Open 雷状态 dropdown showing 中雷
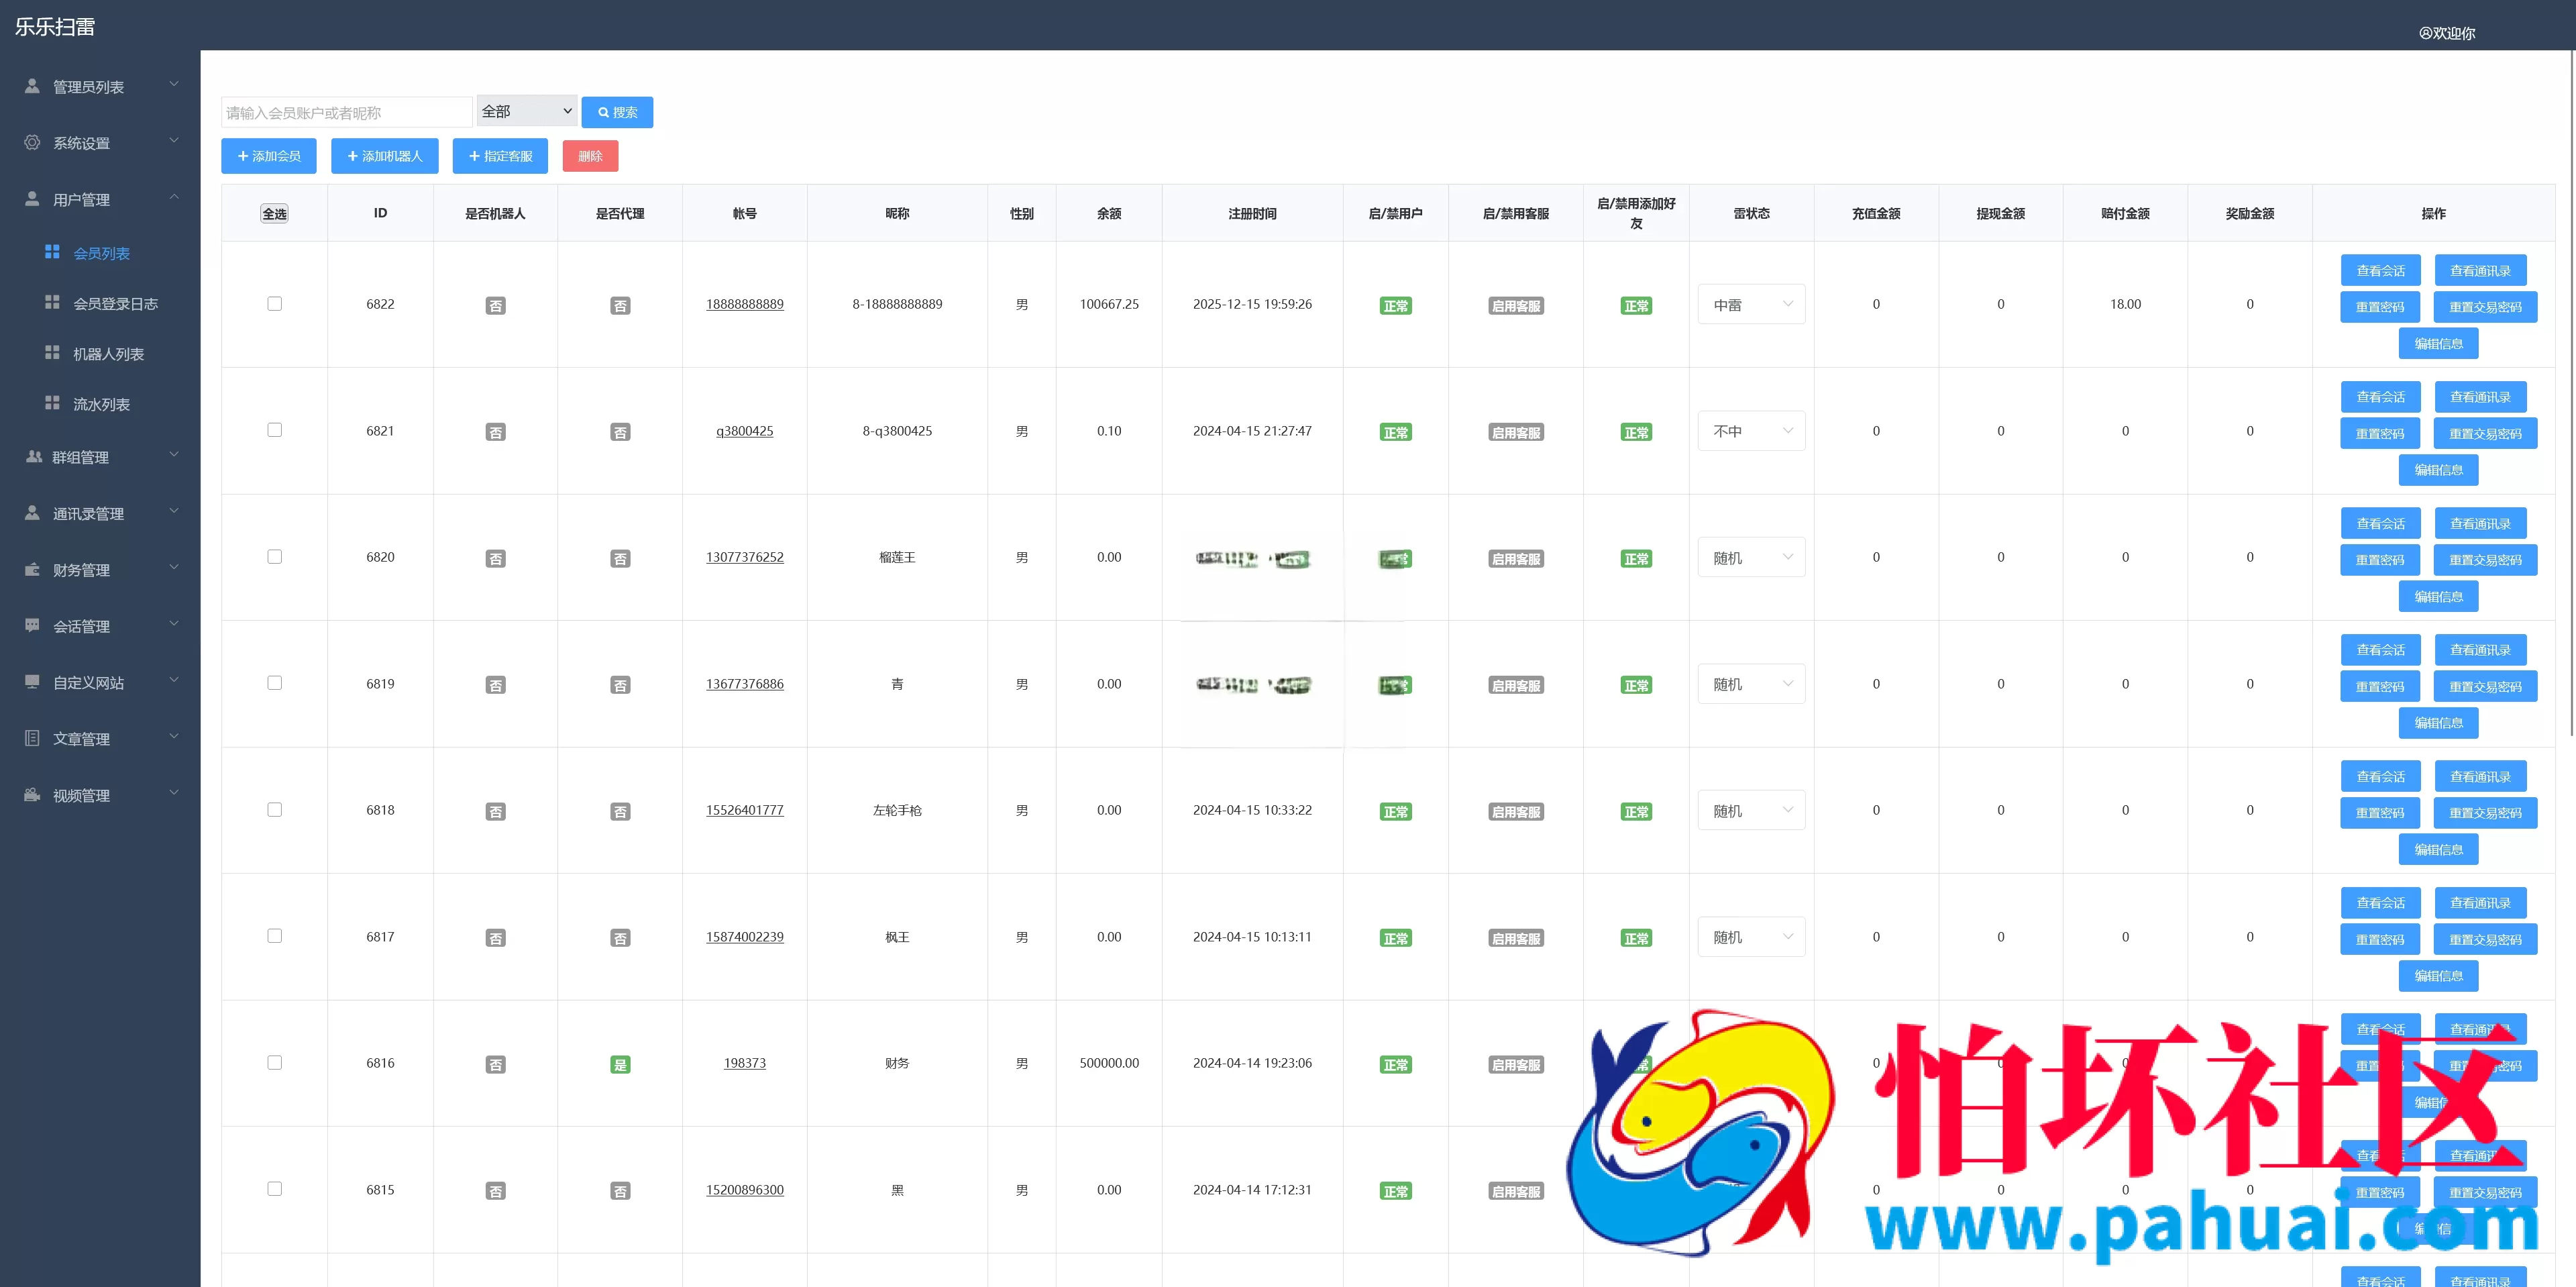Image resolution: width=2576 pixels, height=1287 pixels. (x=1751, y=304)
